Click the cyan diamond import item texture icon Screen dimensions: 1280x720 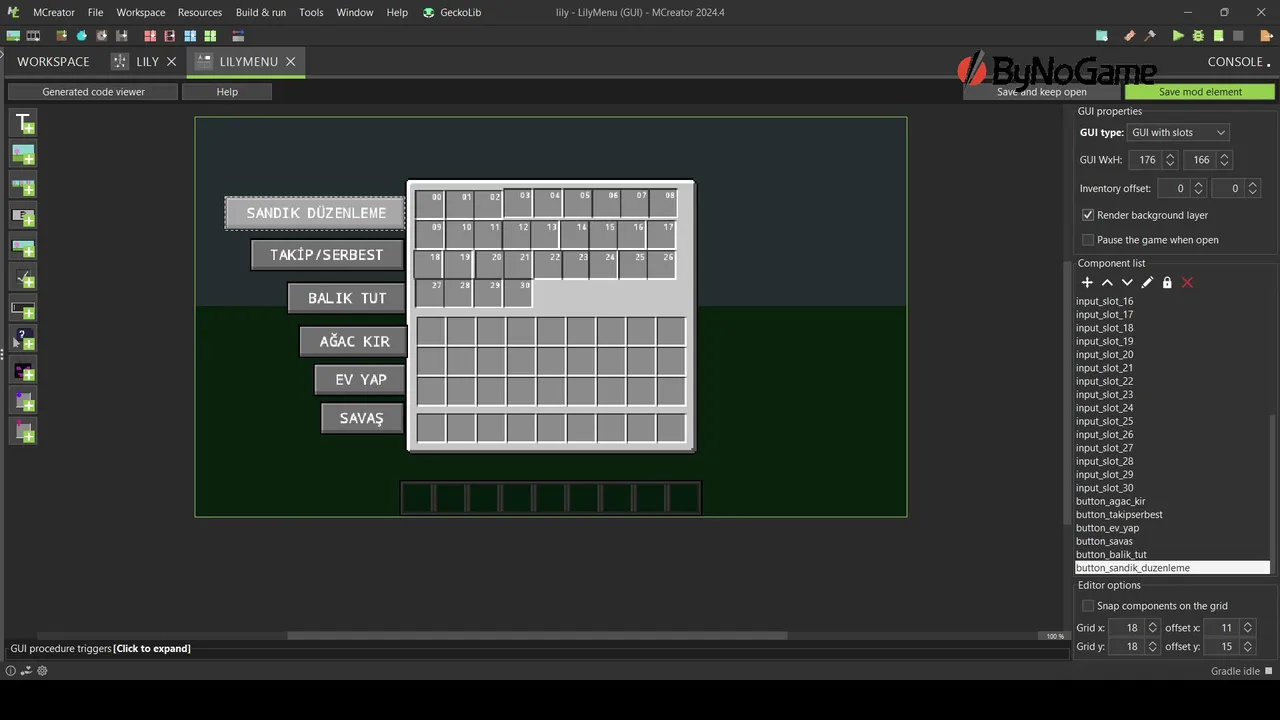click(82, 36)
